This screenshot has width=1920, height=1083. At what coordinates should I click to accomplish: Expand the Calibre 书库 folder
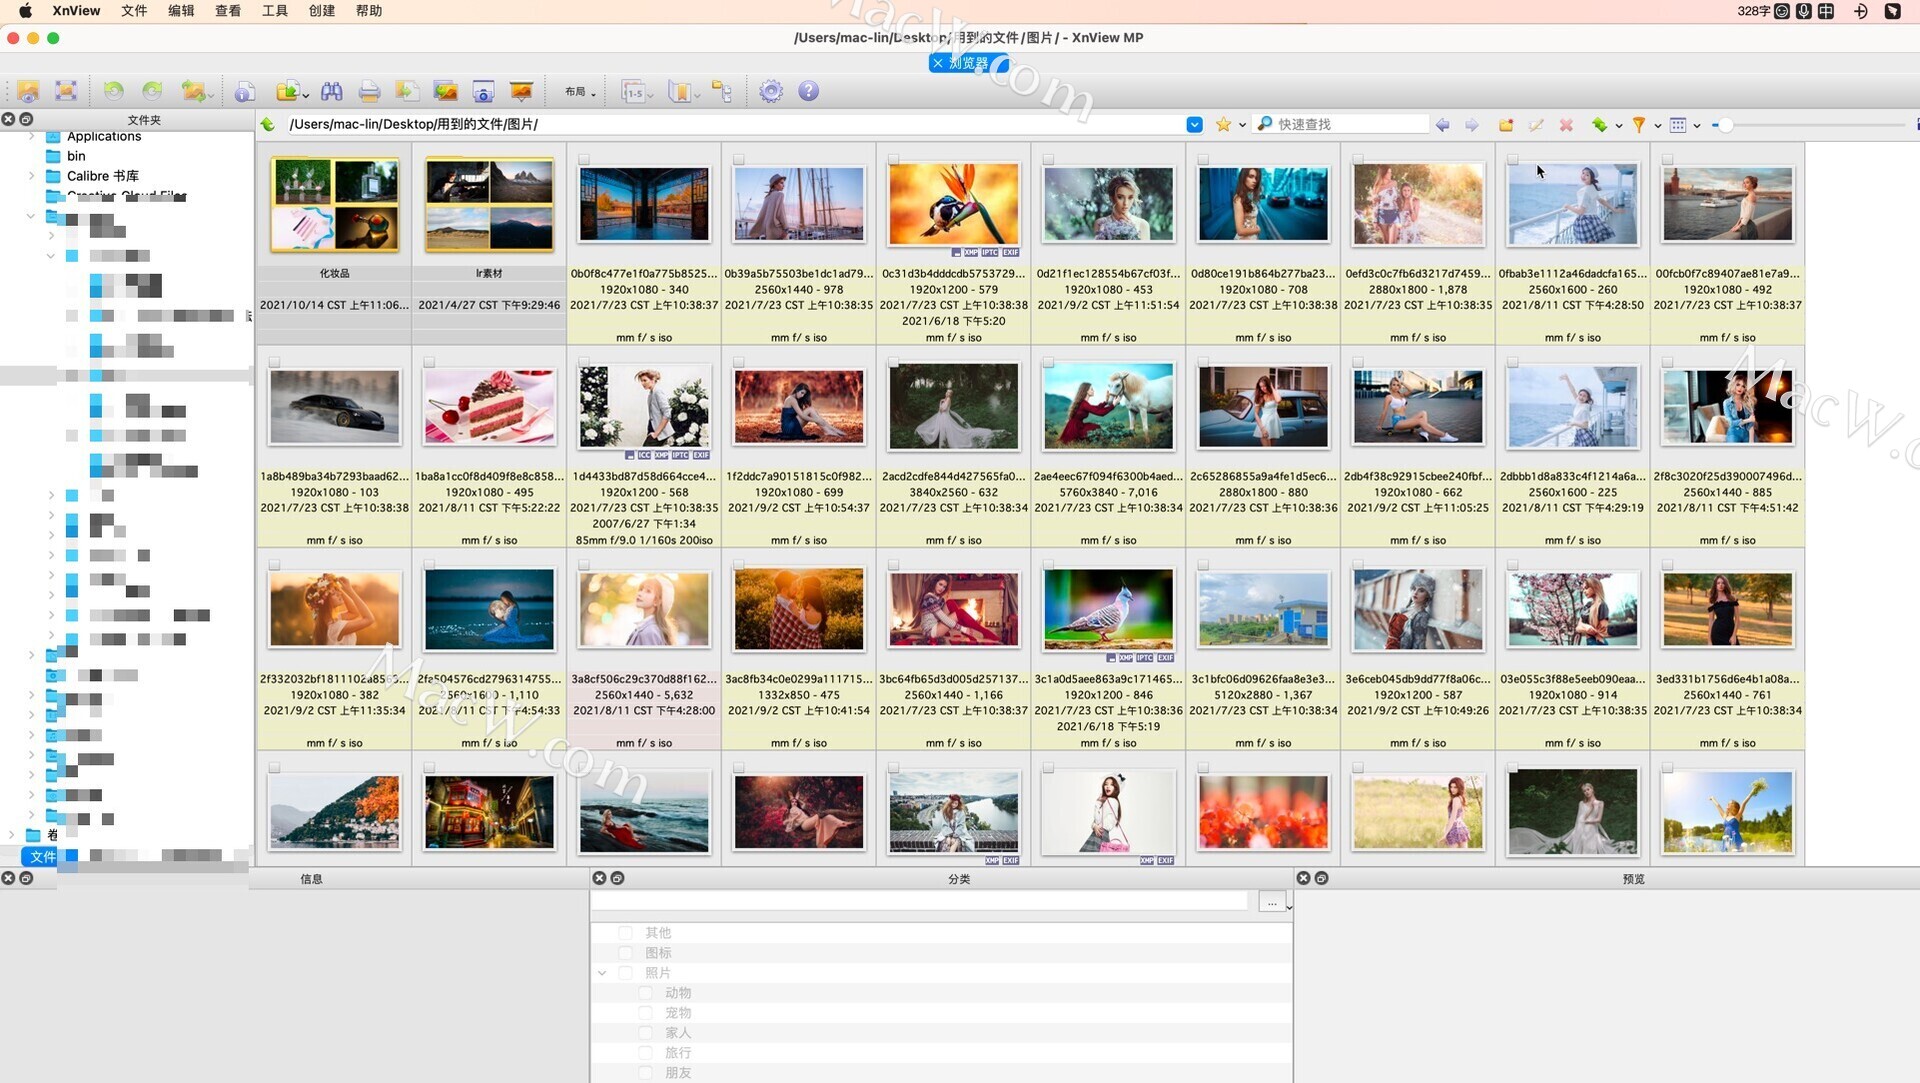[31, 176]
